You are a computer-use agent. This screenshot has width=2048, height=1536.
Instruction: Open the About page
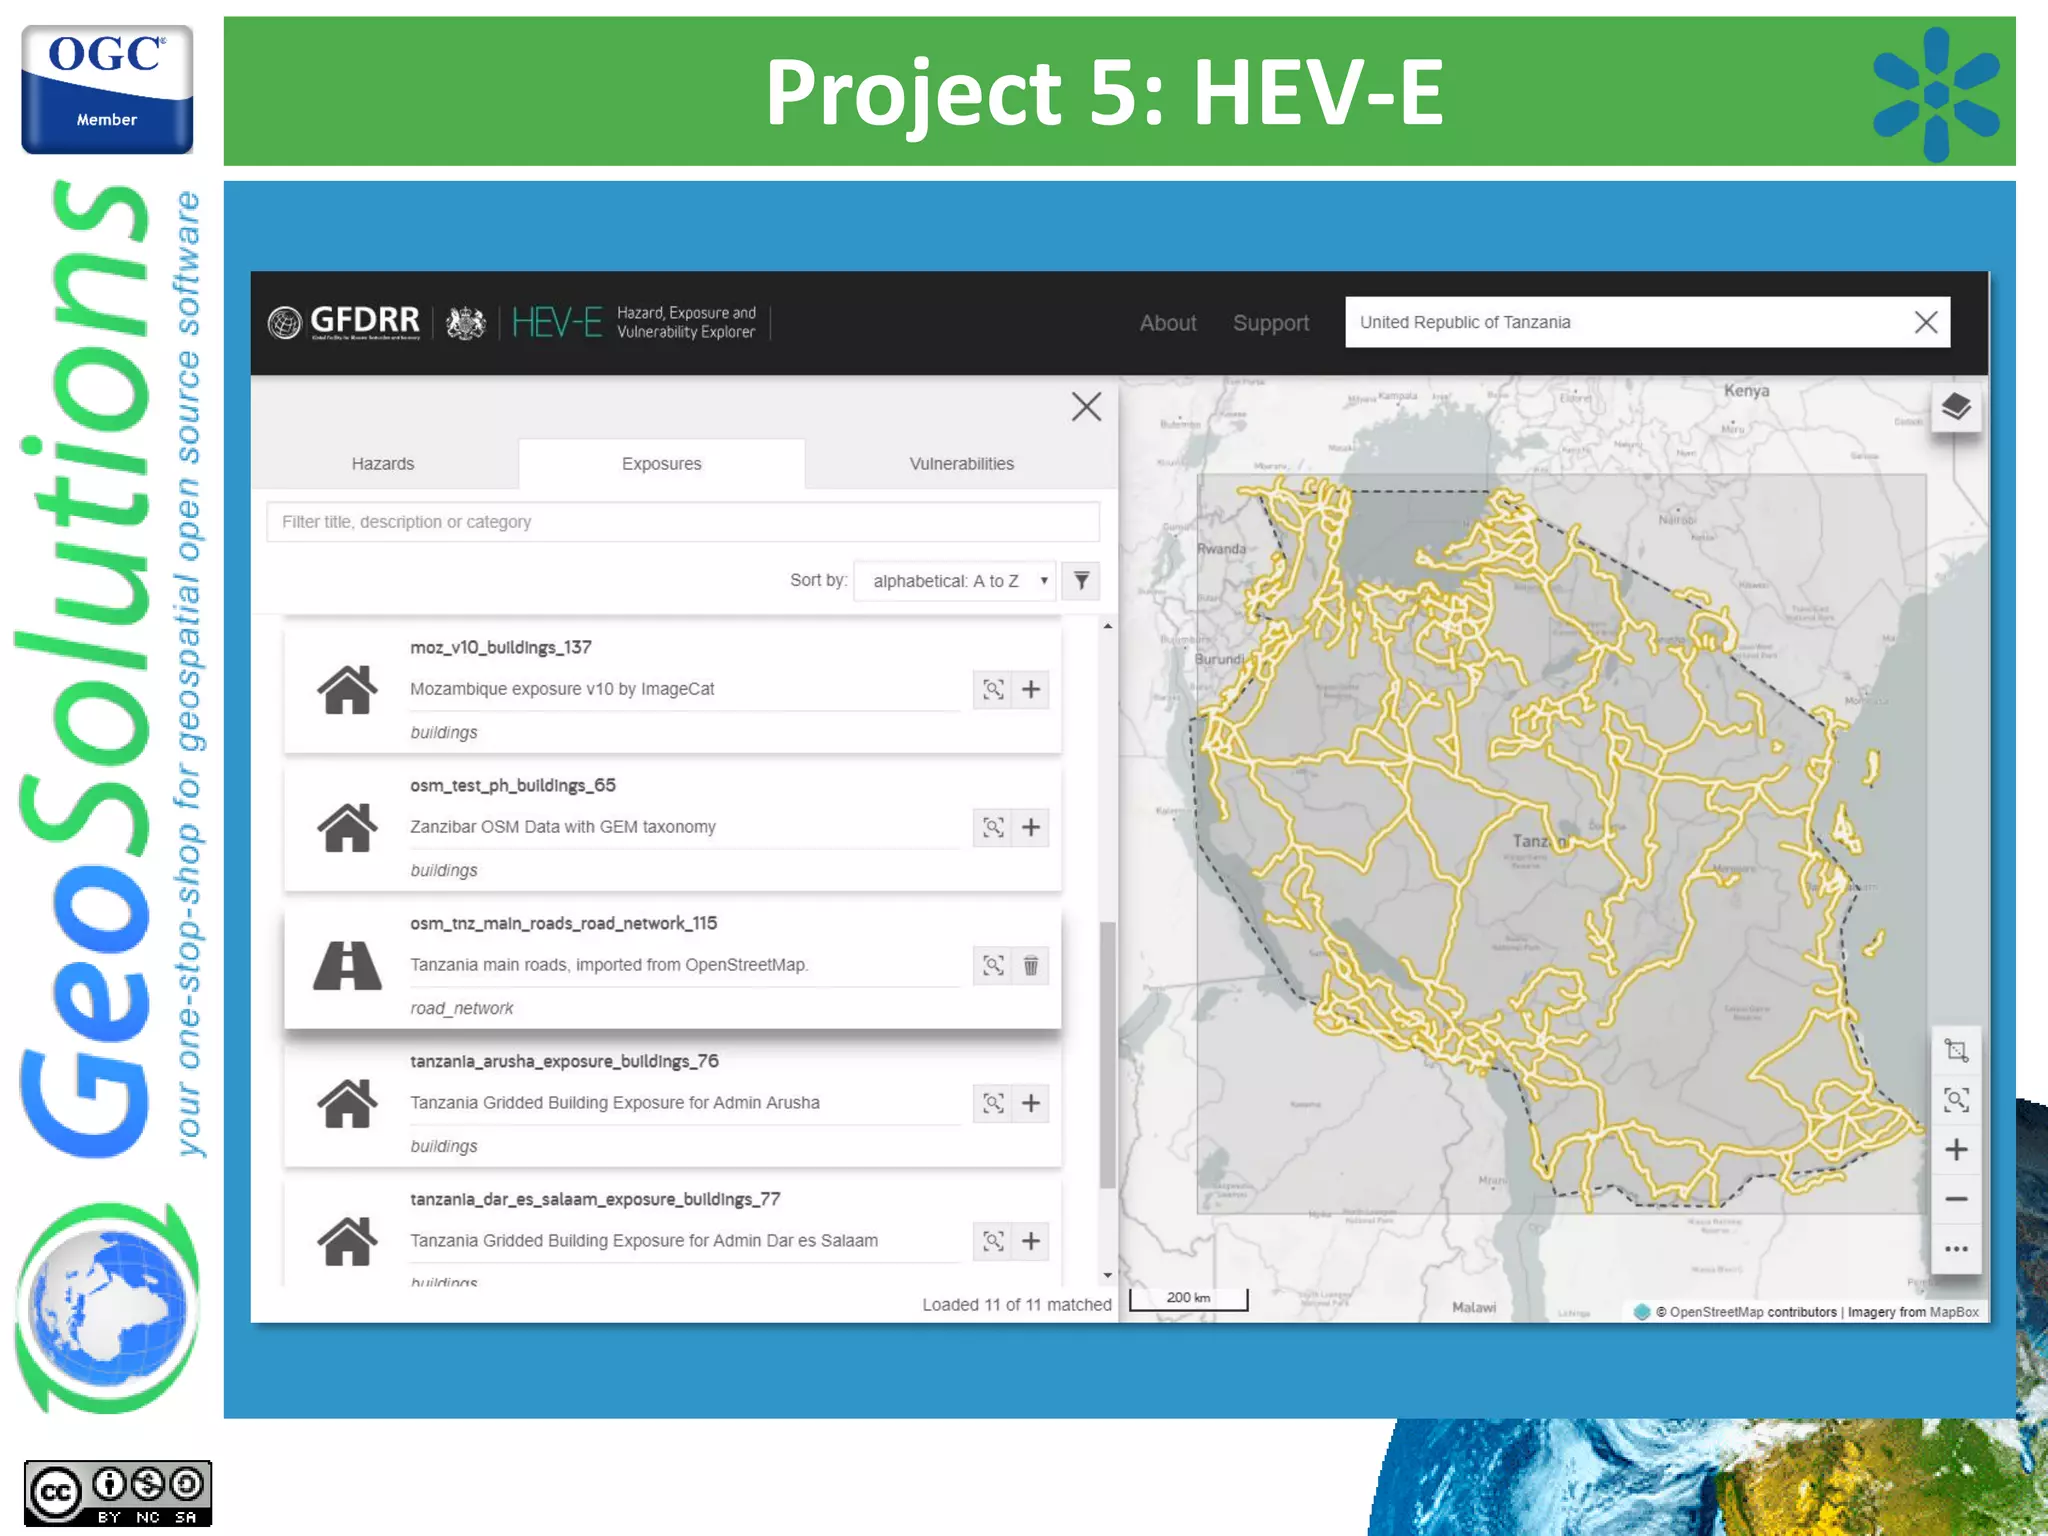(x=1168, y=323)
